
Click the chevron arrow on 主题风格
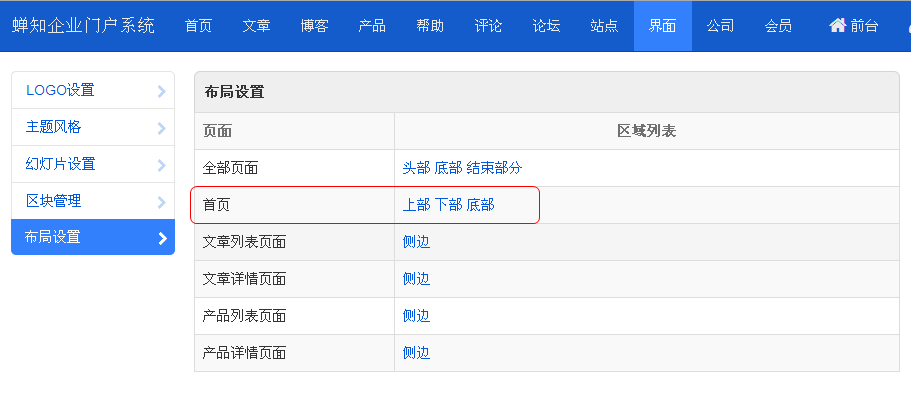(x=162, y=128)
